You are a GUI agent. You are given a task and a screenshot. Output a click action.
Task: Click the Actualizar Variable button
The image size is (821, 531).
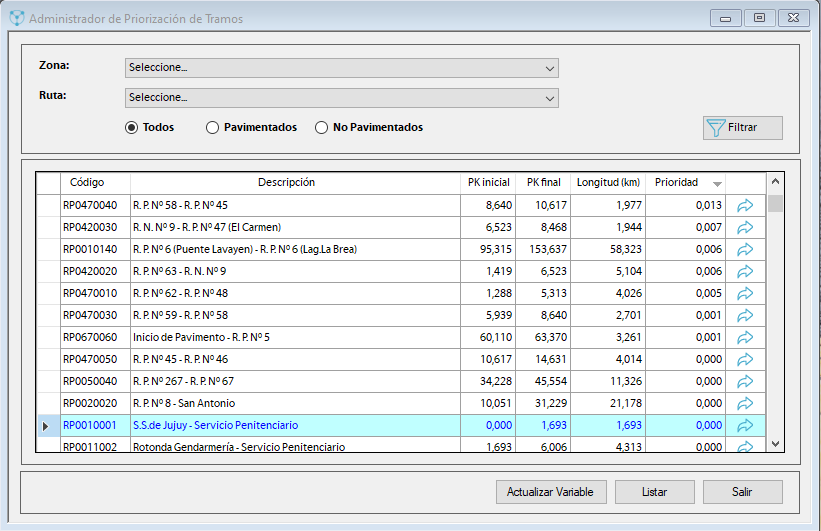tap(551, 492)
